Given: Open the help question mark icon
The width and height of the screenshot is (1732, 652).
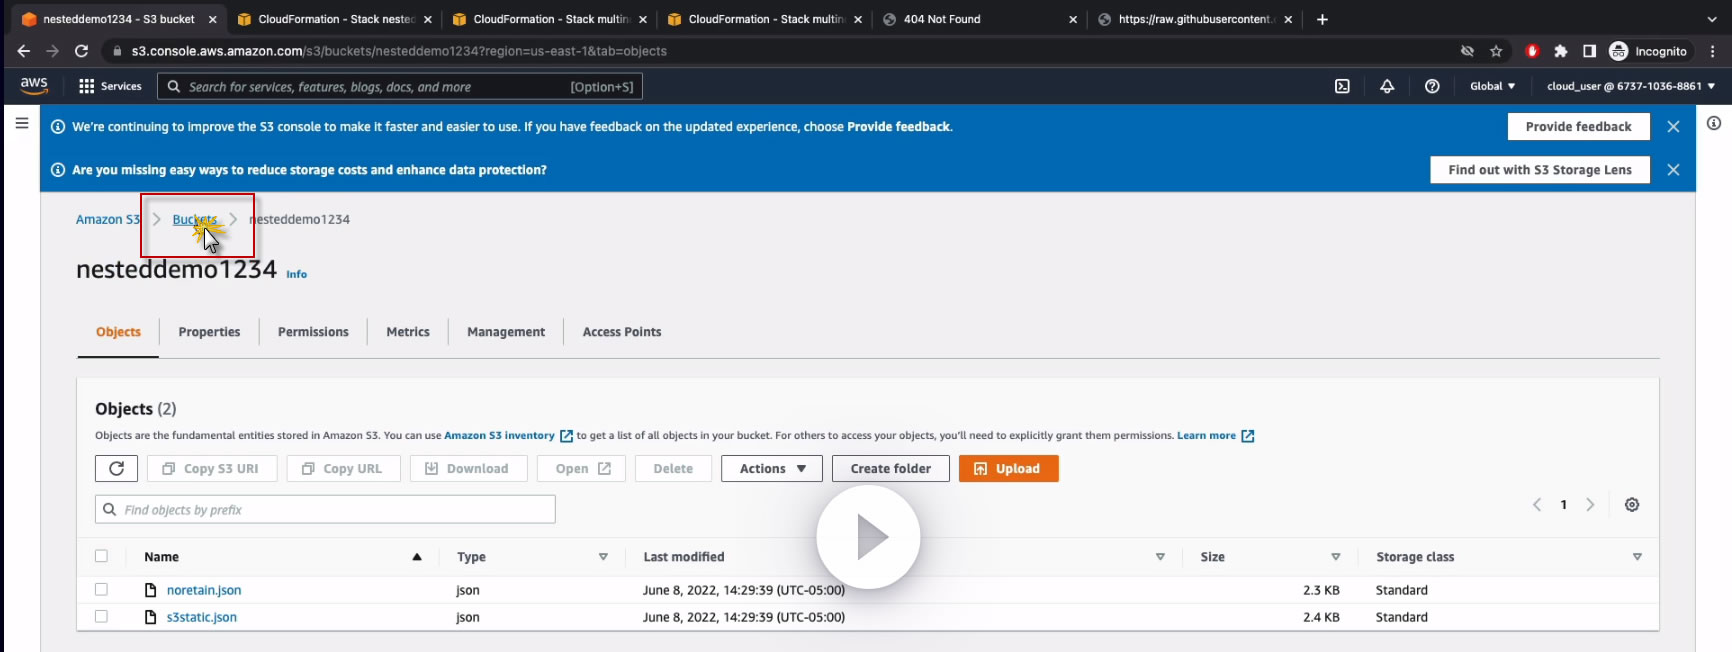Looking at the screenshot, I should click(1432, 86).
